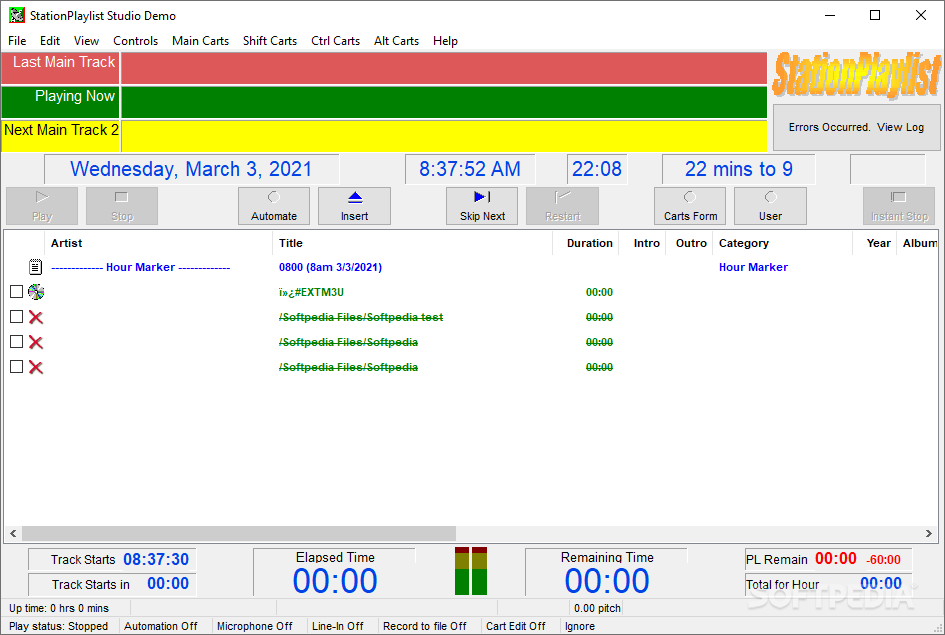Open the Shift Carts menu

(270, 41)
